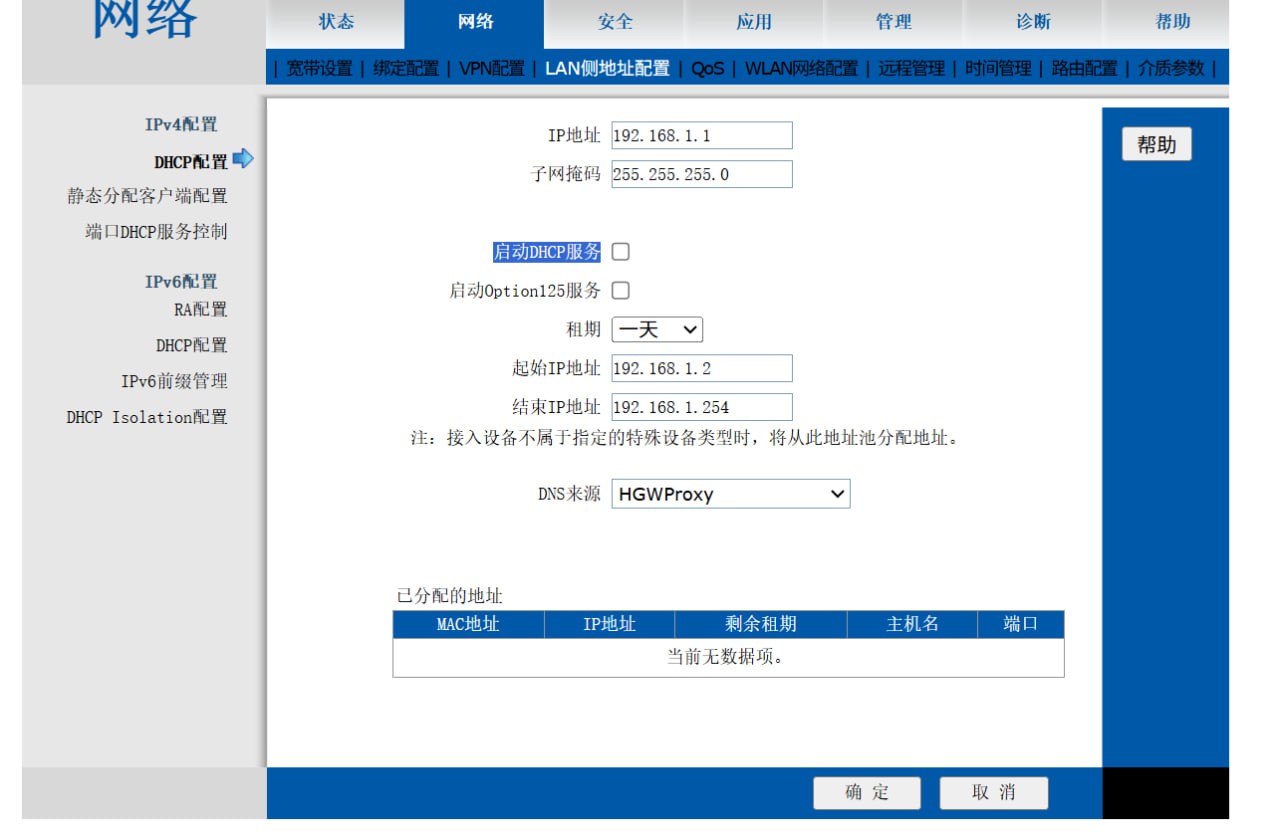Select IPv6前缀管理 in the sidebar
This screenshot has width=1280, height=839.
(174, 381)
